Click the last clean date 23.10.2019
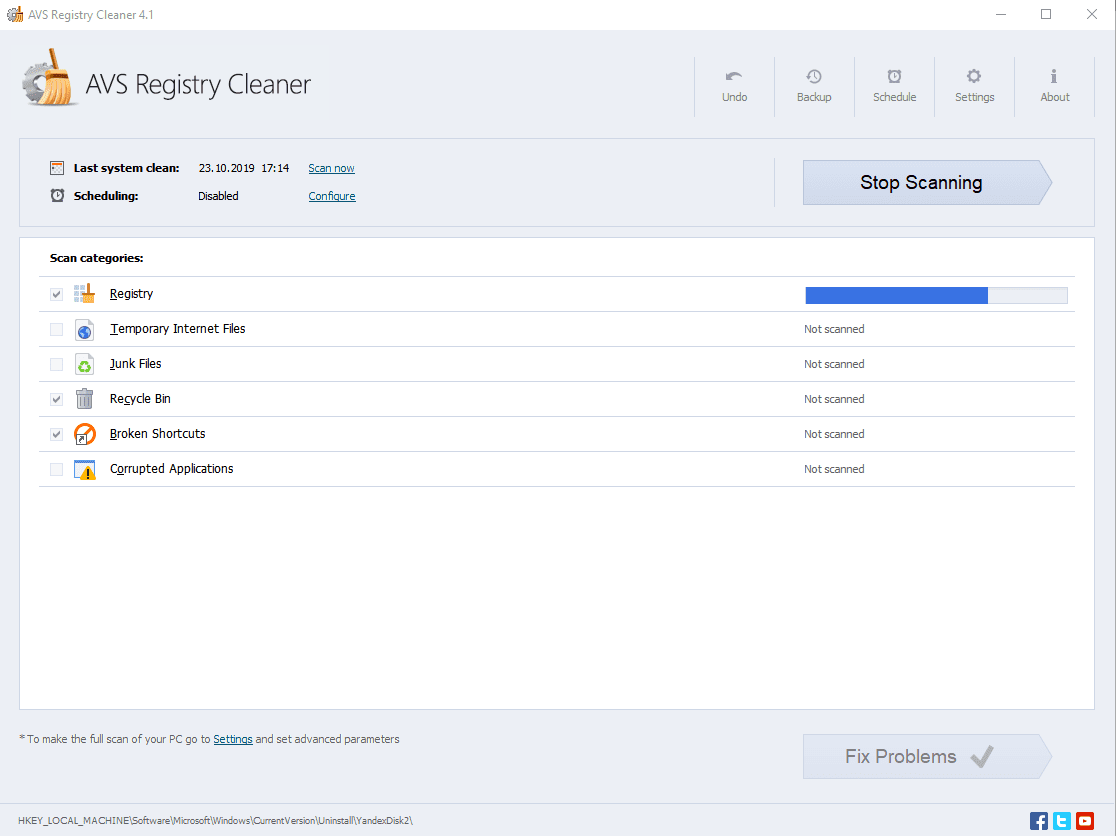The image size is (1116, 836). pos(226,168)
